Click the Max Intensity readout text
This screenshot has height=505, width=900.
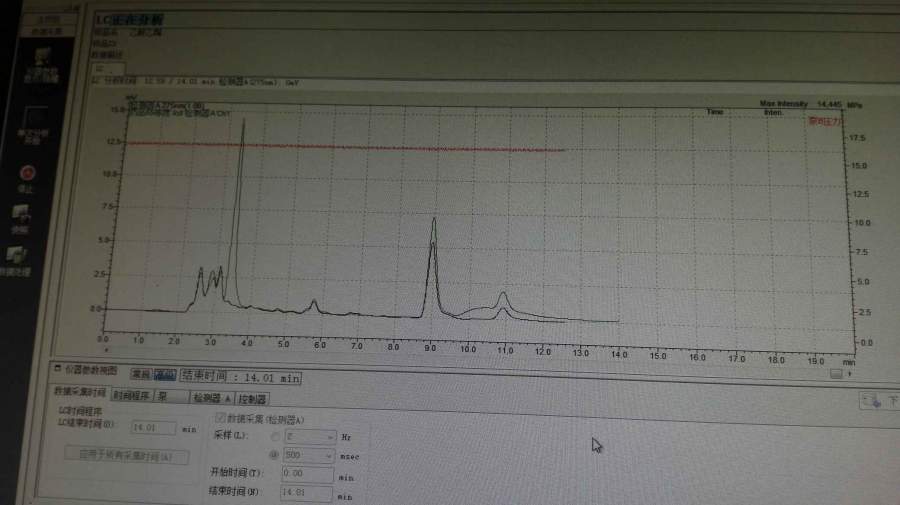[801, 104]
